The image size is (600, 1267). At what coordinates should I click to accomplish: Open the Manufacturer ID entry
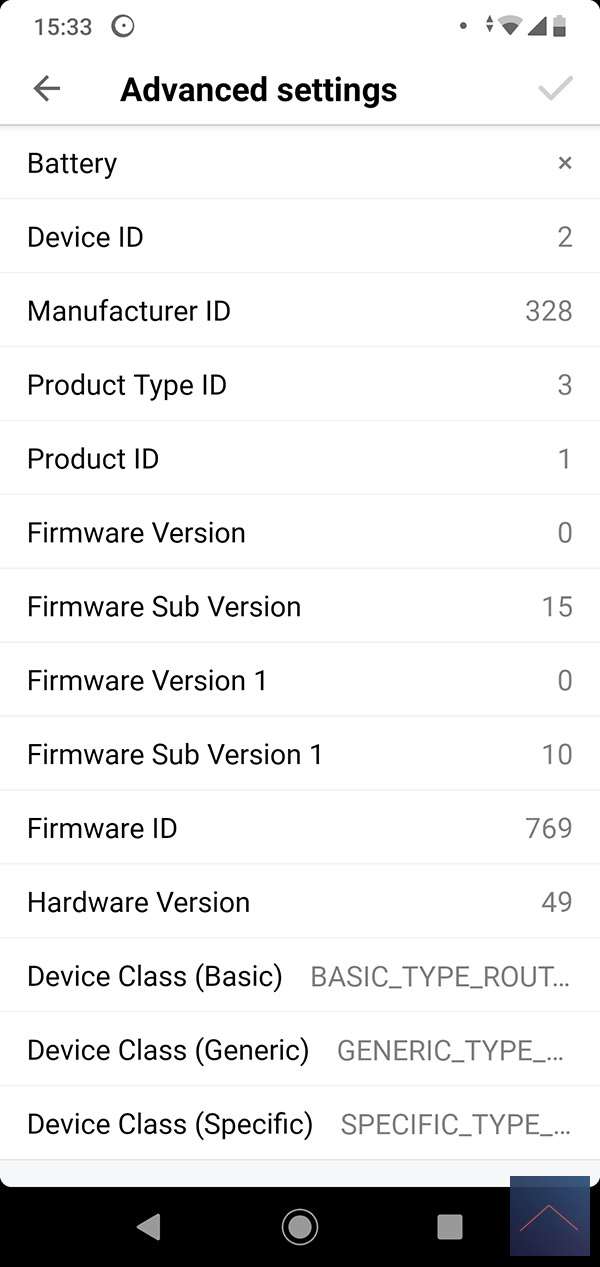[300, 311]
